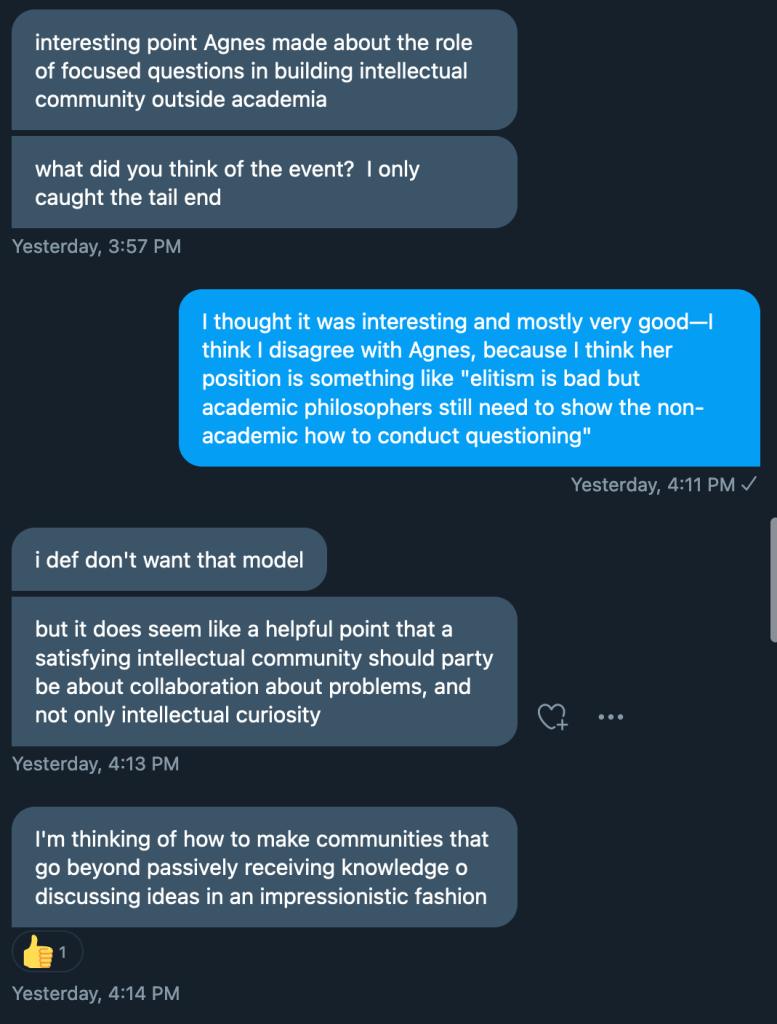Click the "Yesterday, 4:13 PM" timestamp
The image size is (777, 1024).
click(x=95, y=764)
